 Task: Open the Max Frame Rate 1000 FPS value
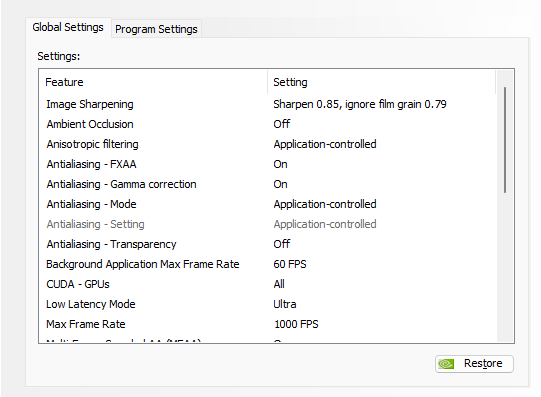point(296,324)
